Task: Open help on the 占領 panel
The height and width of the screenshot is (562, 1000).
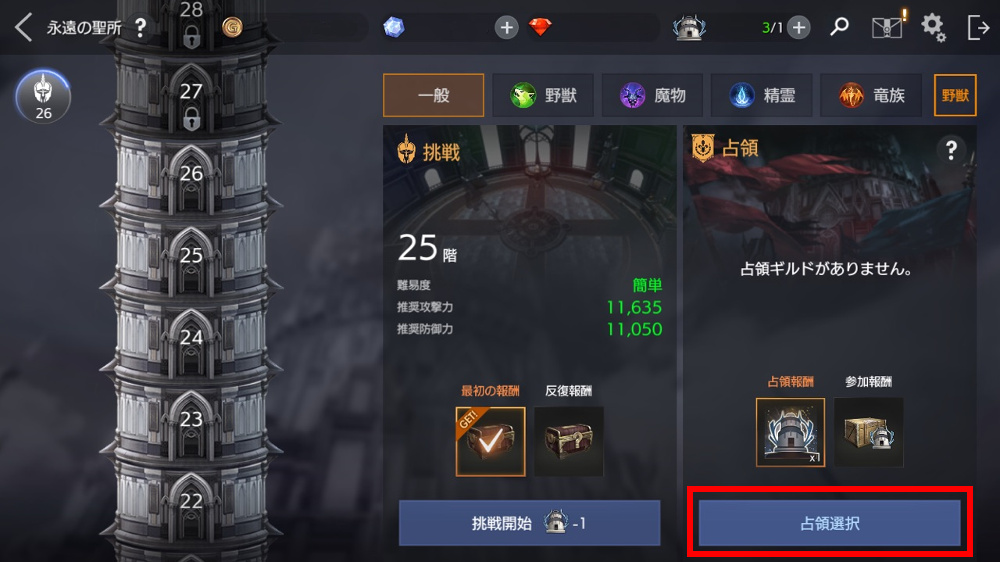Action: point(951,151)
